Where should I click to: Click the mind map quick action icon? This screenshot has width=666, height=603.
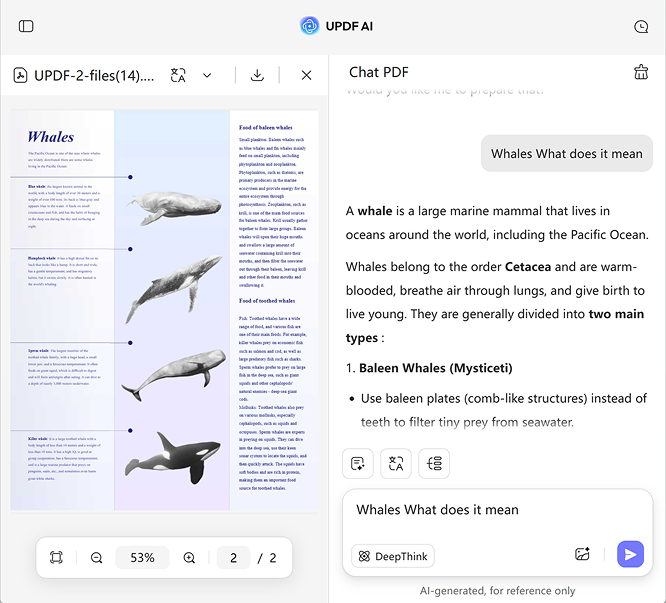click(x=434, y=463)
